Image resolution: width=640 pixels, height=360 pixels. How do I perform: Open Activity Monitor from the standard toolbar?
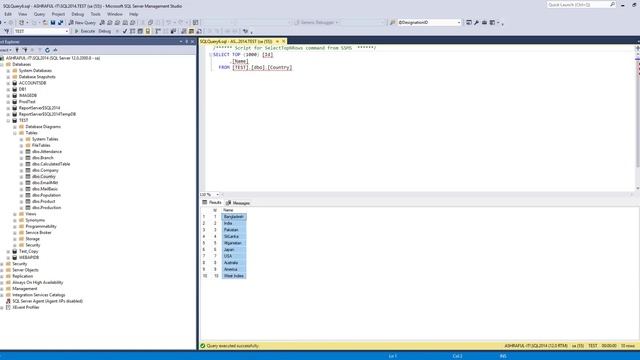click(x=196, y=22)
